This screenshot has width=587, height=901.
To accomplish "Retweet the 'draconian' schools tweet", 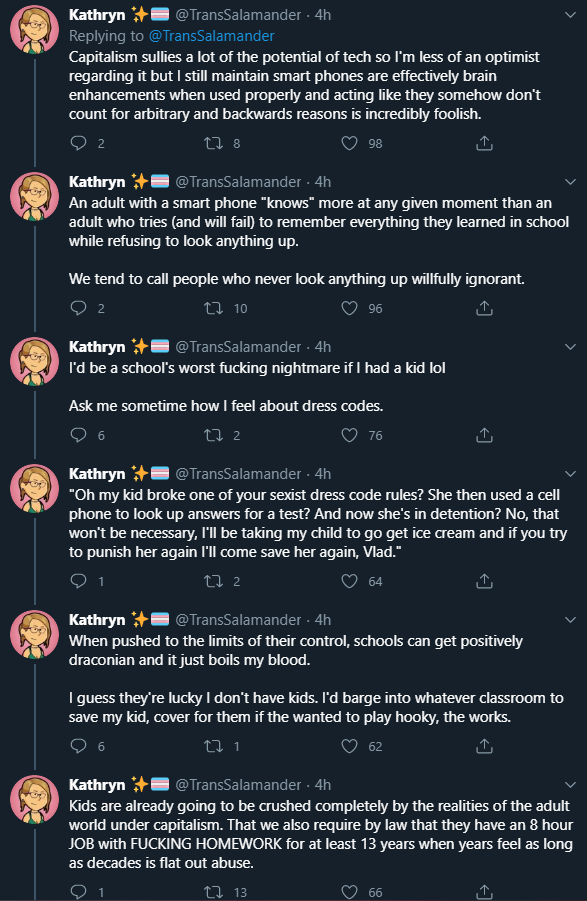I will click(x=214, y=746).
